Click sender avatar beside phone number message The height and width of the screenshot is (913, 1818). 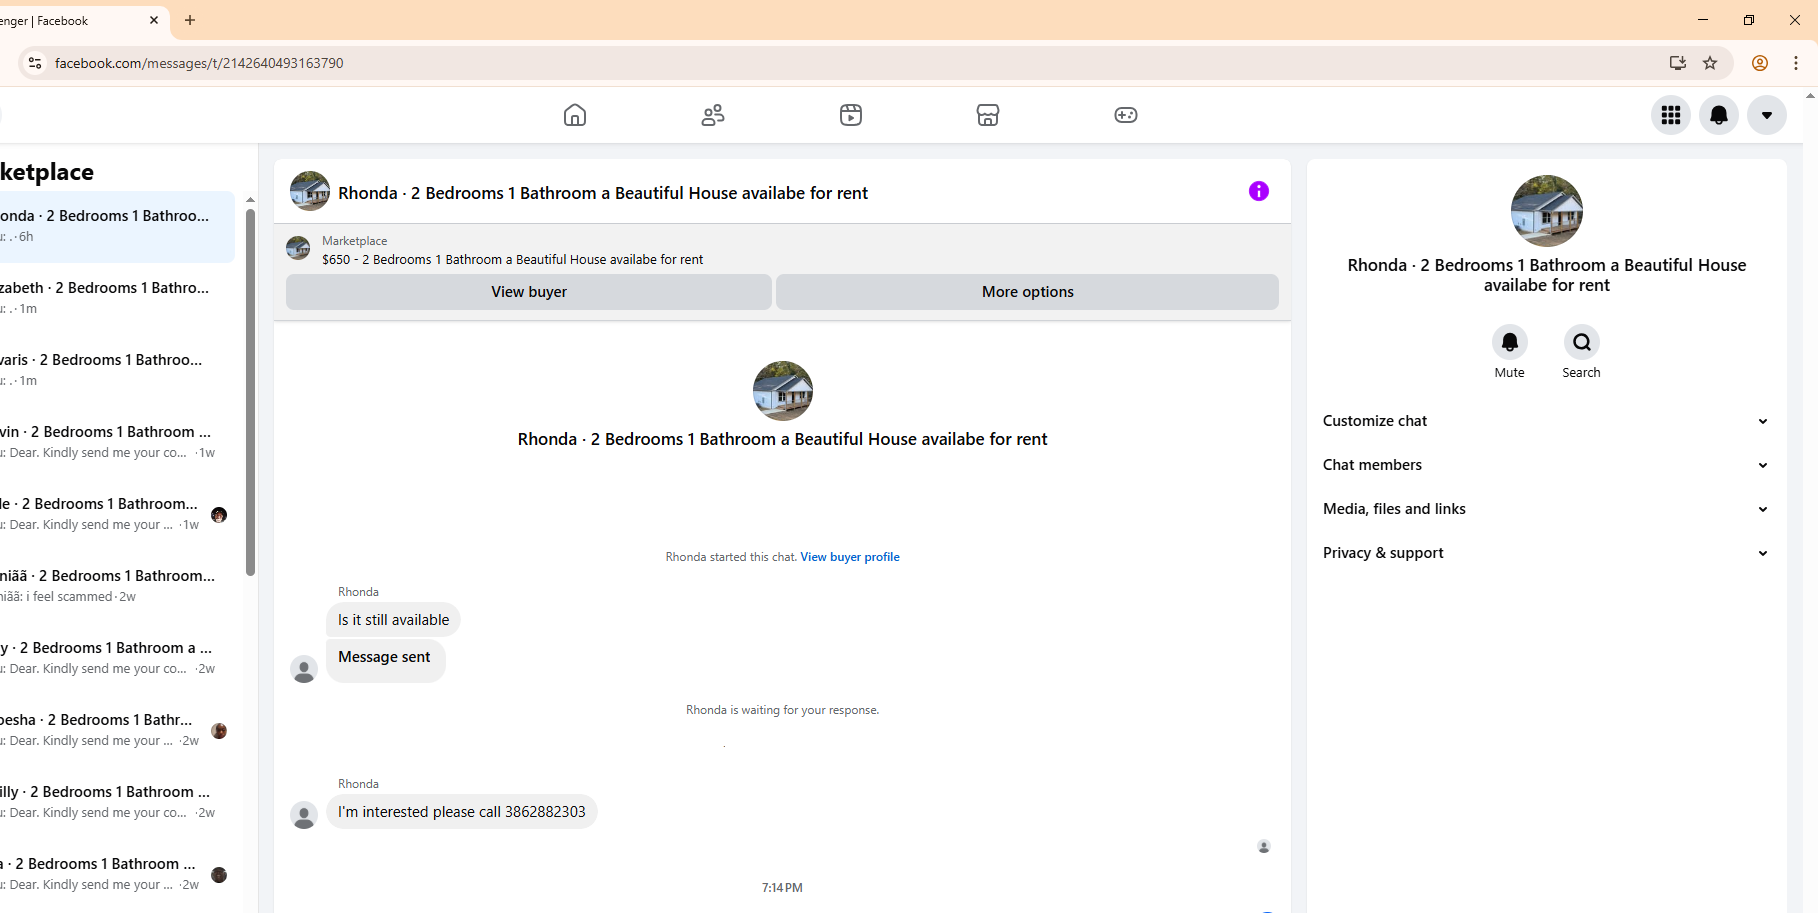tap(304, 815)
